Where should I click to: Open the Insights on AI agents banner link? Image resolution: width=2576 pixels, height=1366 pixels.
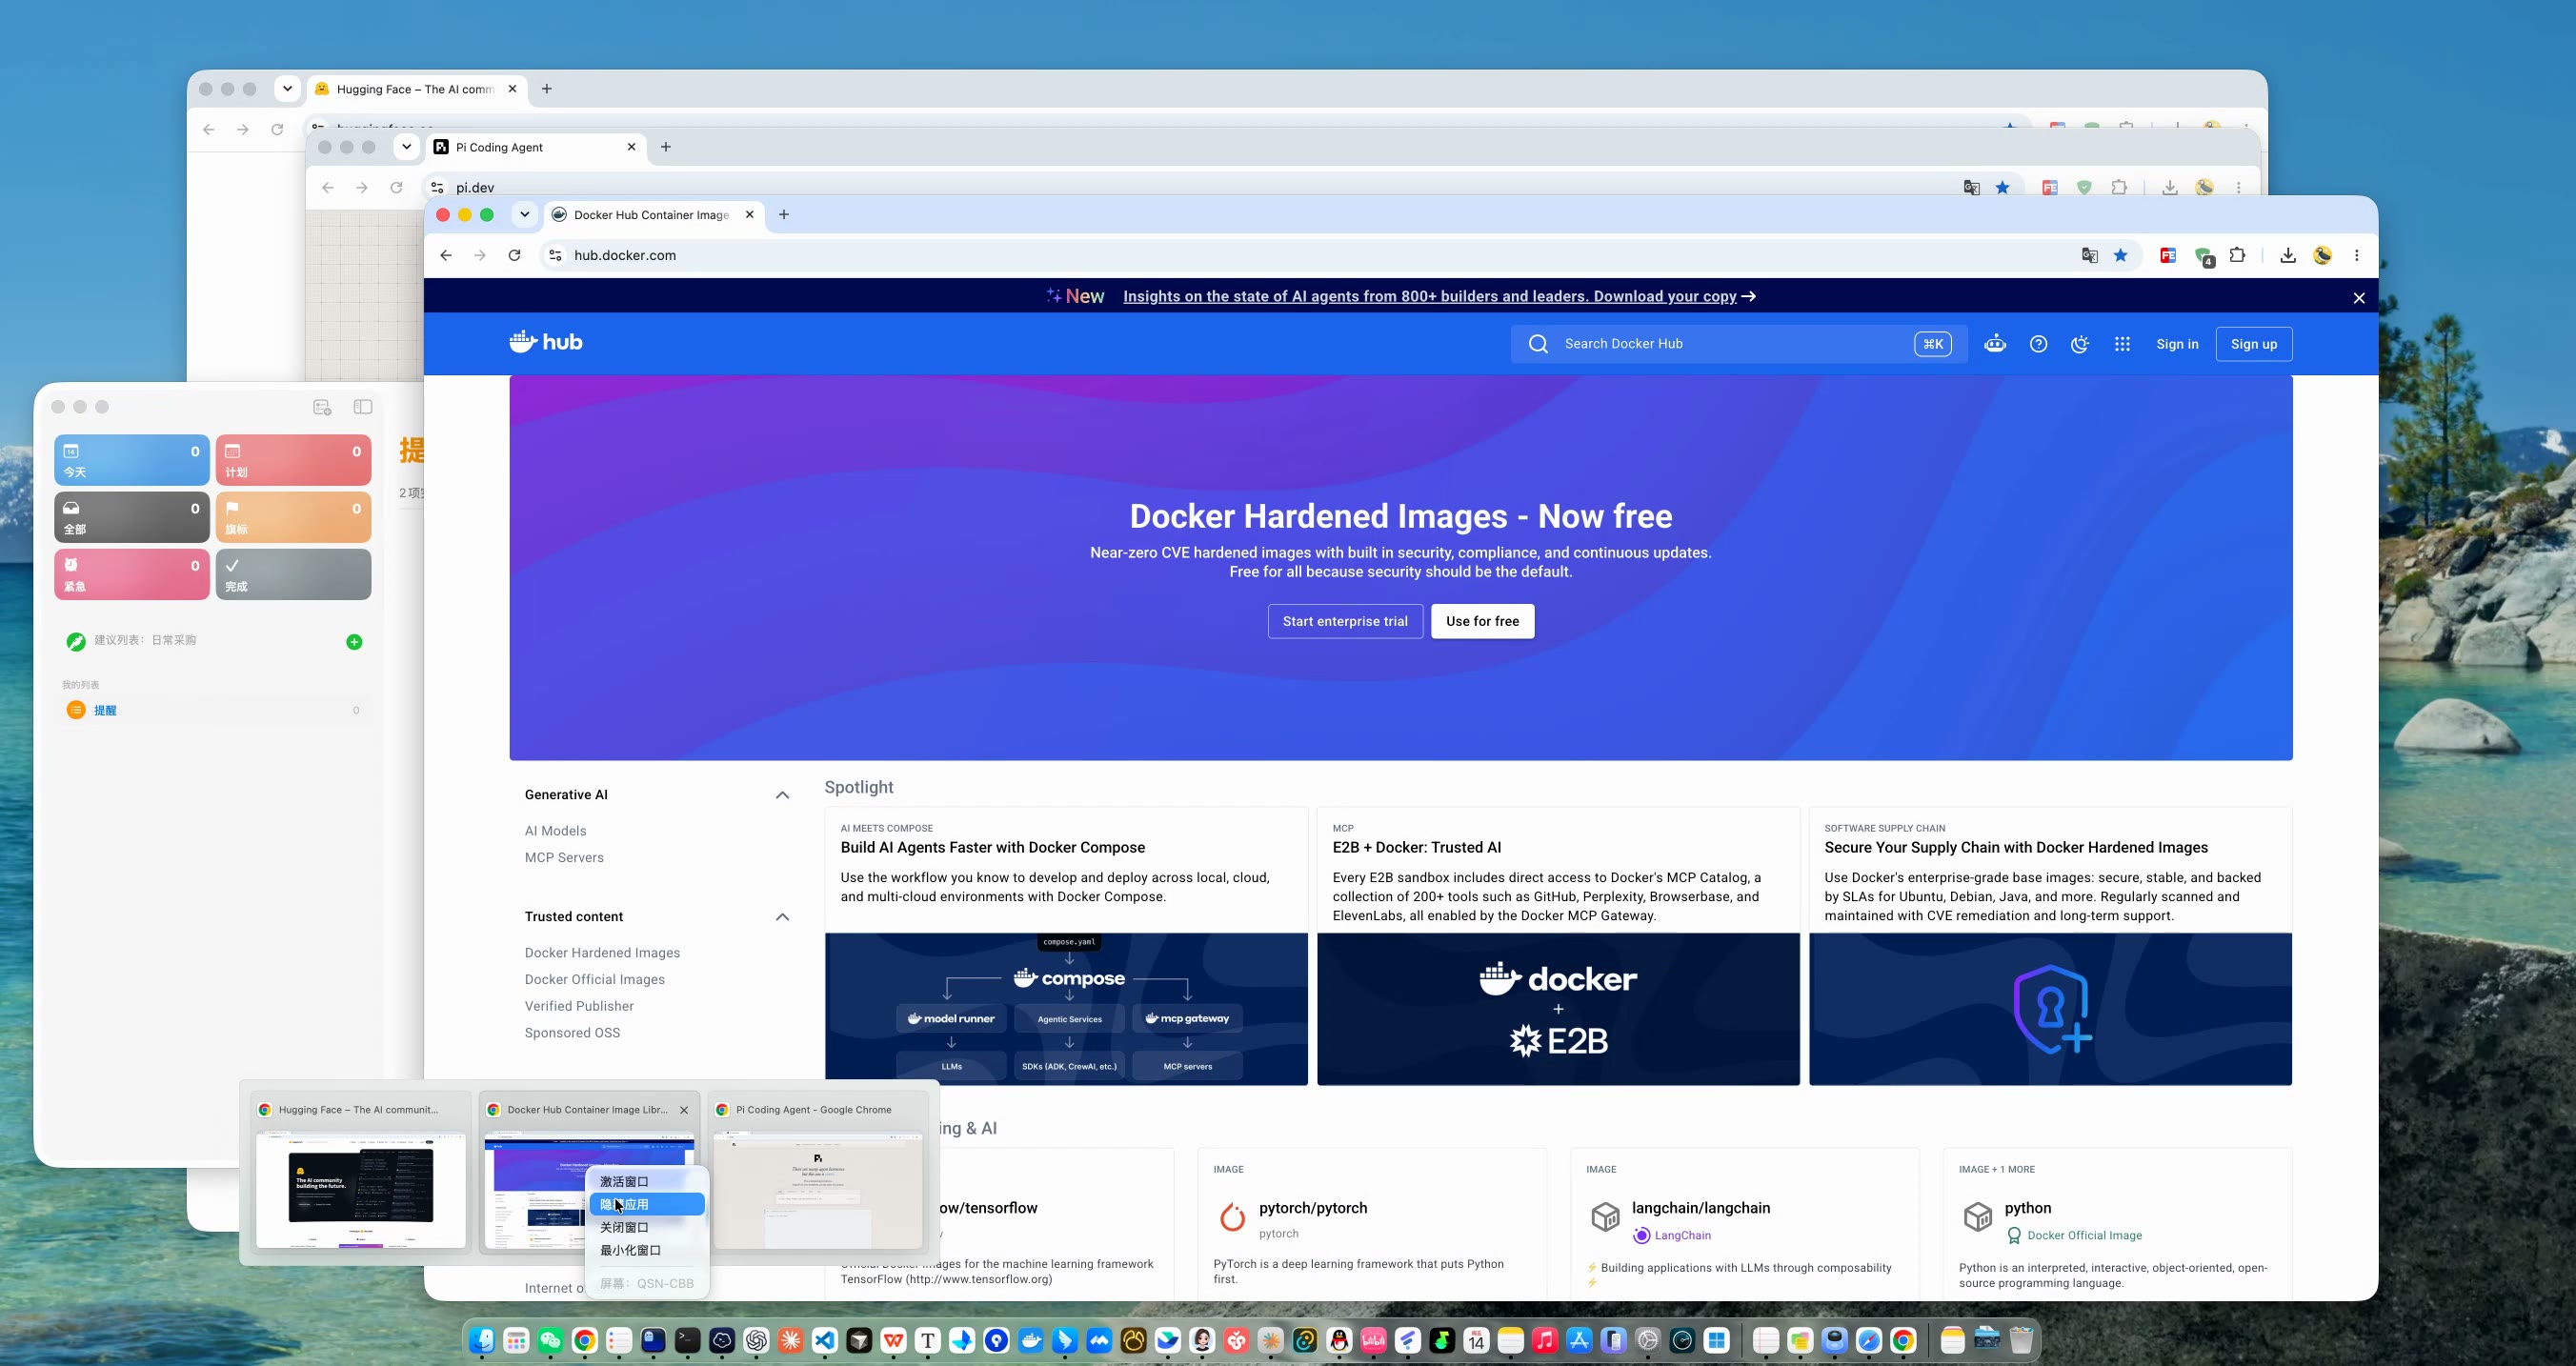pyautogui.click(x=1439, y=296)
